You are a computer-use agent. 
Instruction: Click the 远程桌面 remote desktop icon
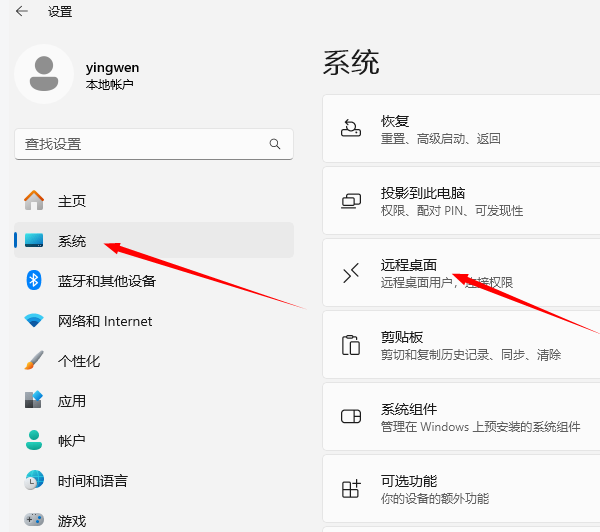(351, 274)
